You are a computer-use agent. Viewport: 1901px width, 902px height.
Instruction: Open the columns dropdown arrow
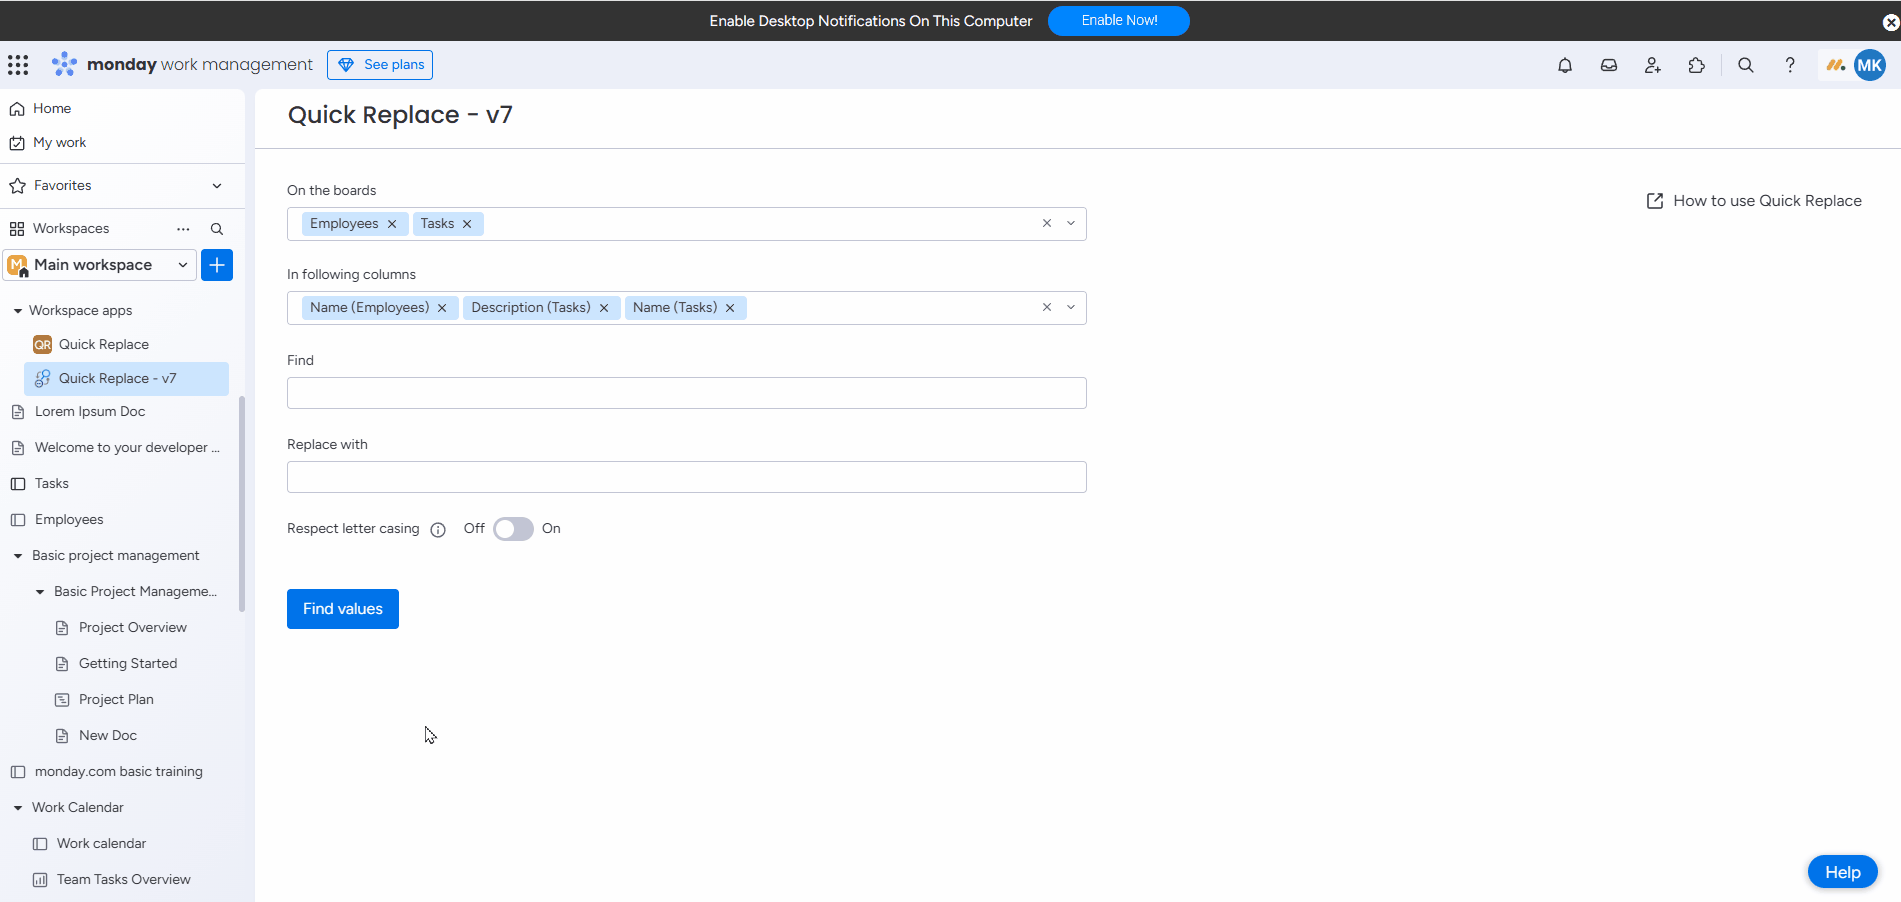pyautogui.click(x=1071, y=308)
